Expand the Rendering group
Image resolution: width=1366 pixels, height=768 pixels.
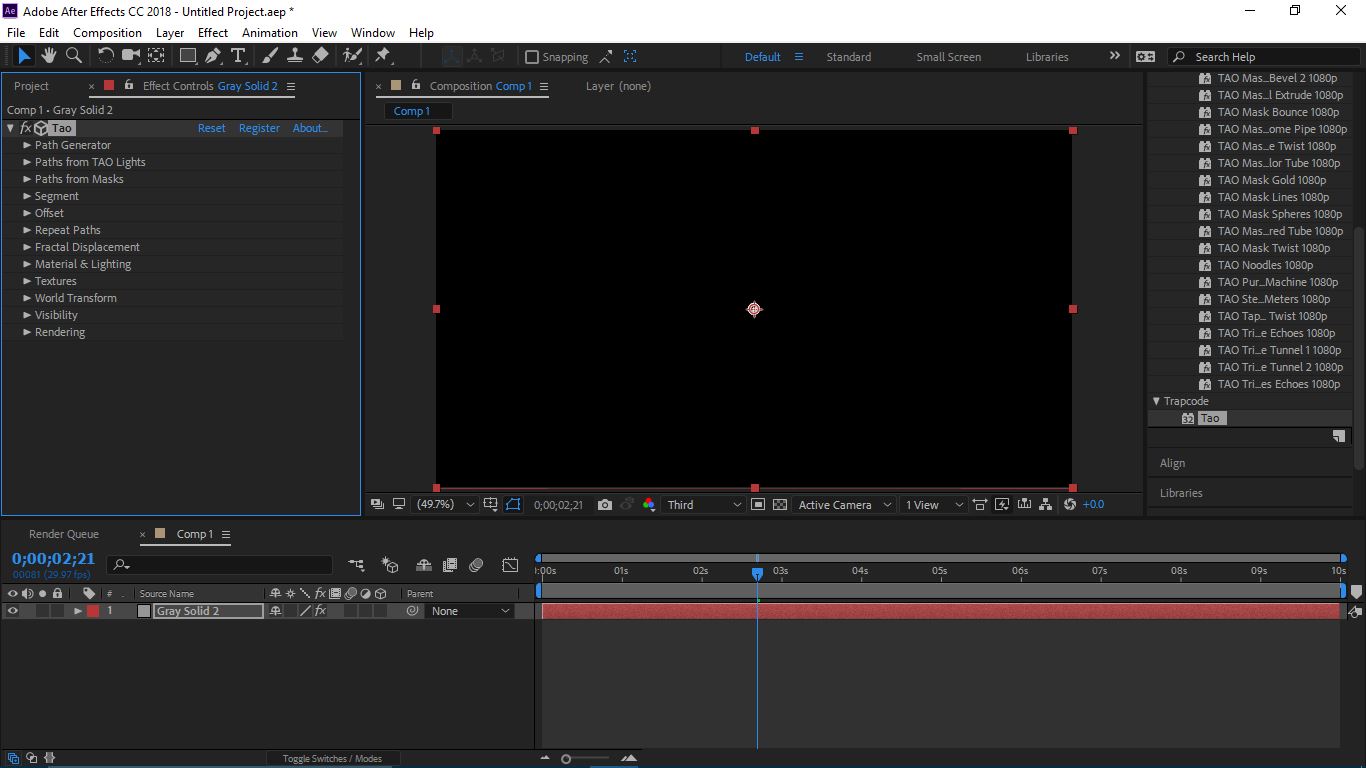pos(28,332)
